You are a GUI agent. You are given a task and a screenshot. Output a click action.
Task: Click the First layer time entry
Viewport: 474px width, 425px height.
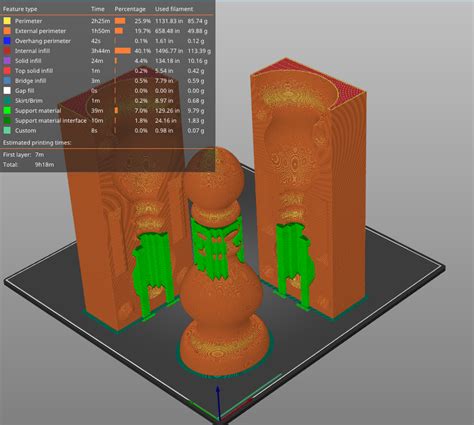tap(23, 155)
